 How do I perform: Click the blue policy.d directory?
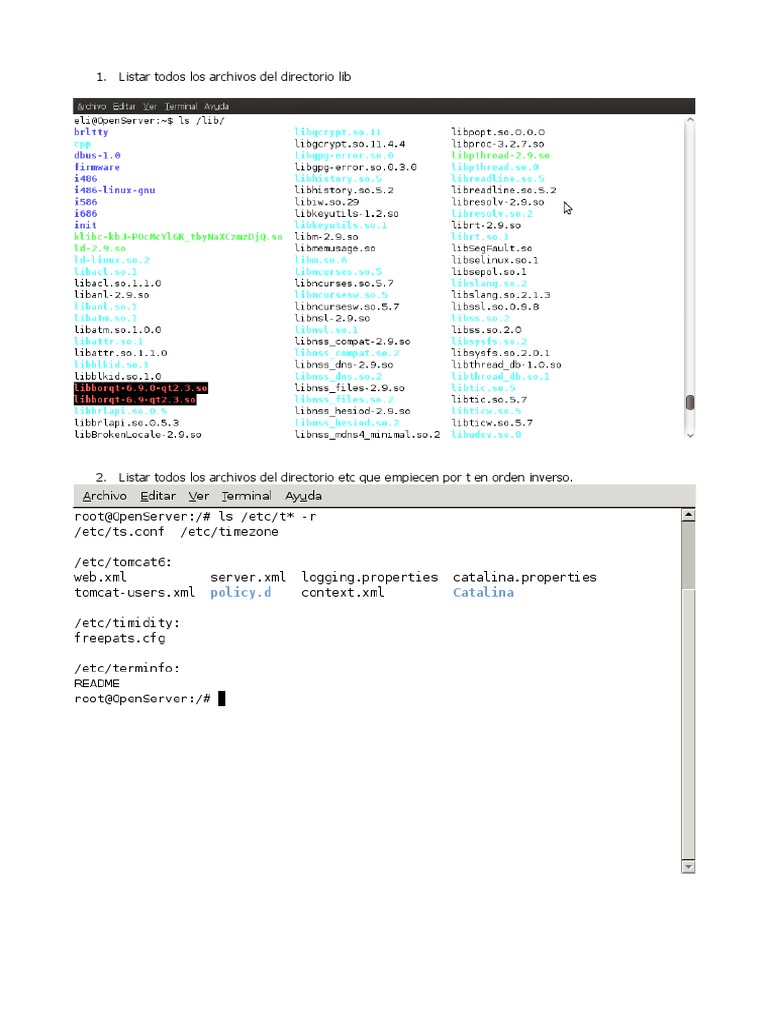[241, 592]
